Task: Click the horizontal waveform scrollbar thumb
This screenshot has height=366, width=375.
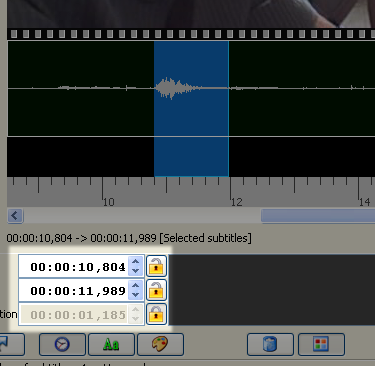Action: coord(318,216)
